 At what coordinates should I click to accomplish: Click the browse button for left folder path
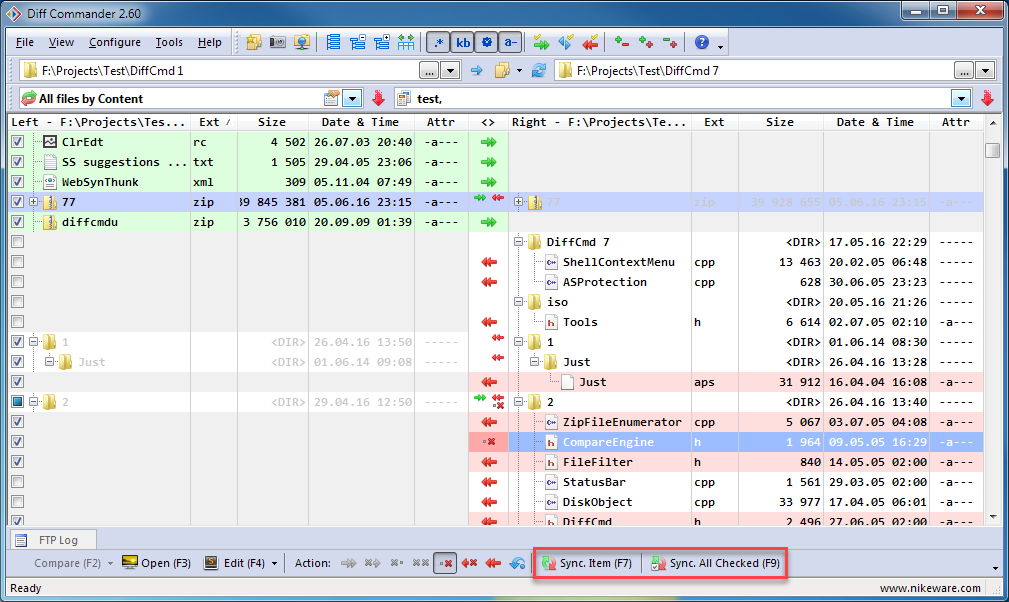(429, 70)
